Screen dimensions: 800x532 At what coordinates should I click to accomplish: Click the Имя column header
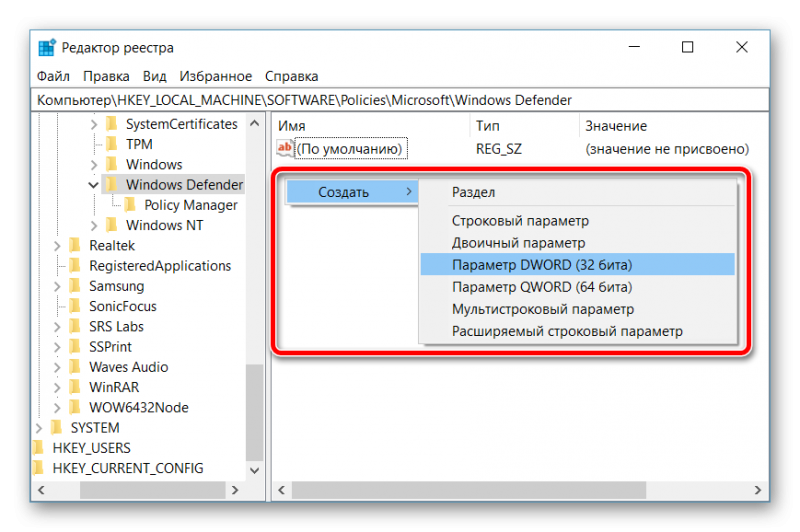pos(371,125)
